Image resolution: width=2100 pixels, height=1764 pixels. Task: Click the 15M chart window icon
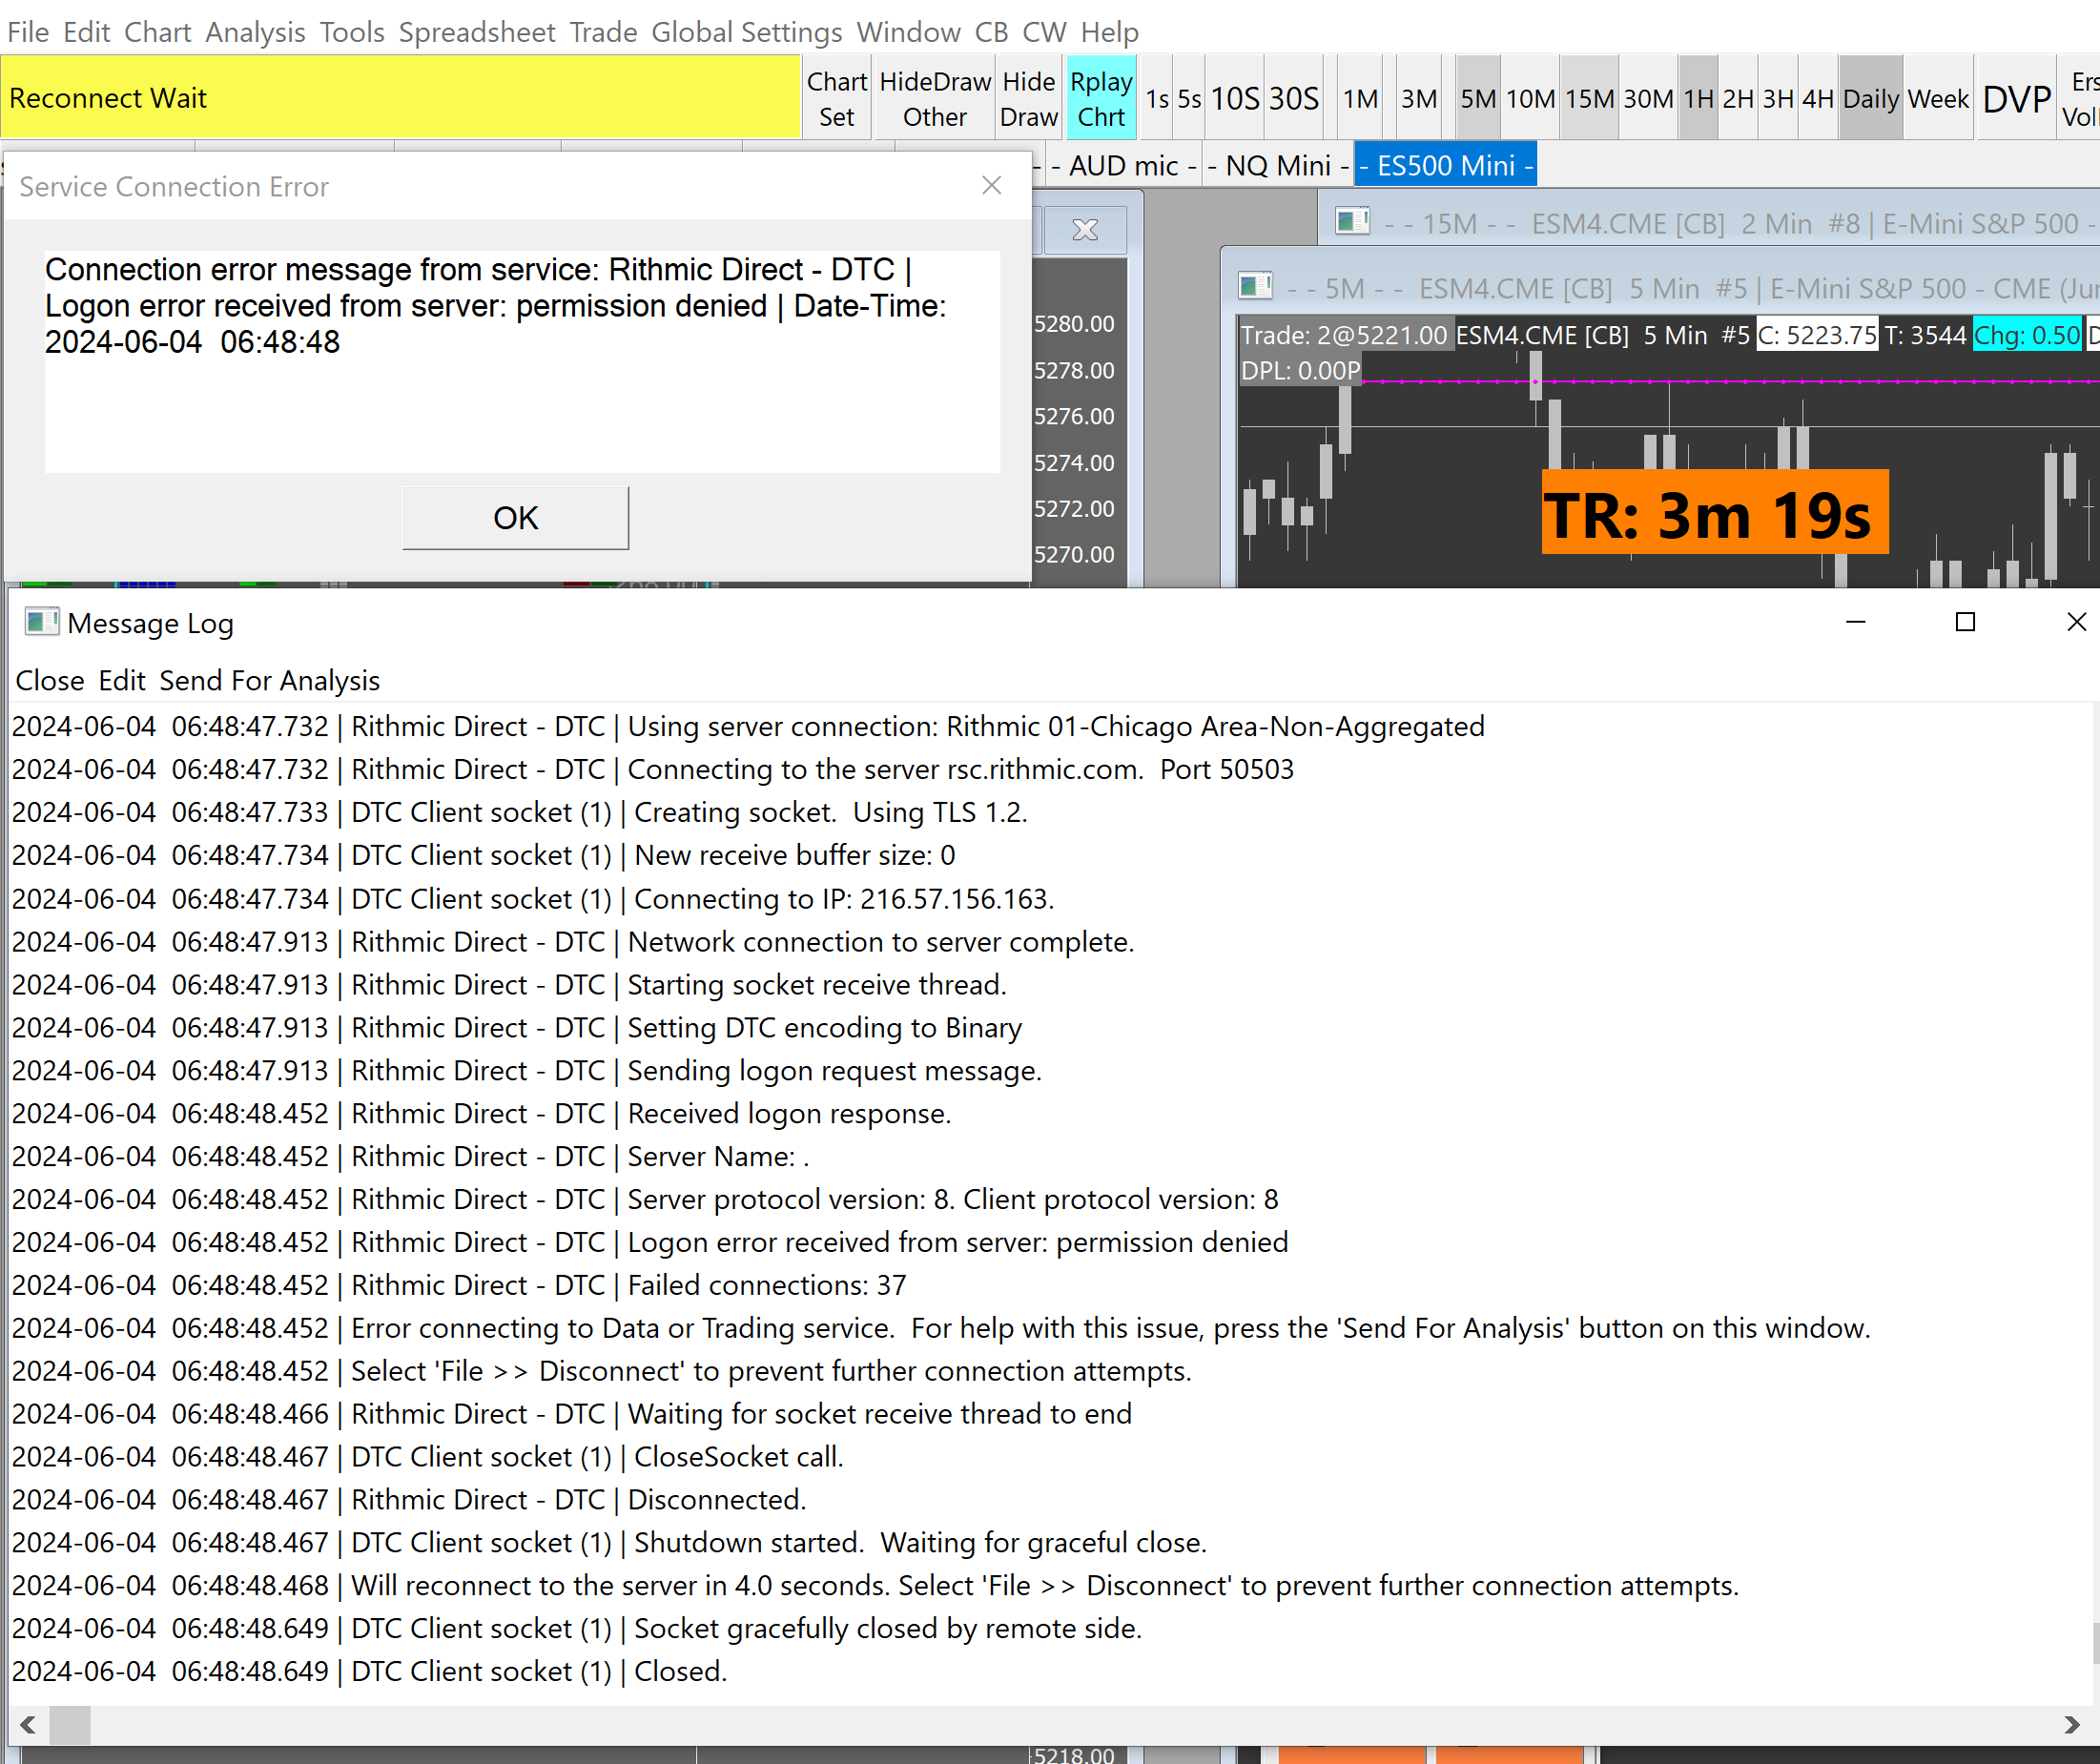click(1352, 221)
